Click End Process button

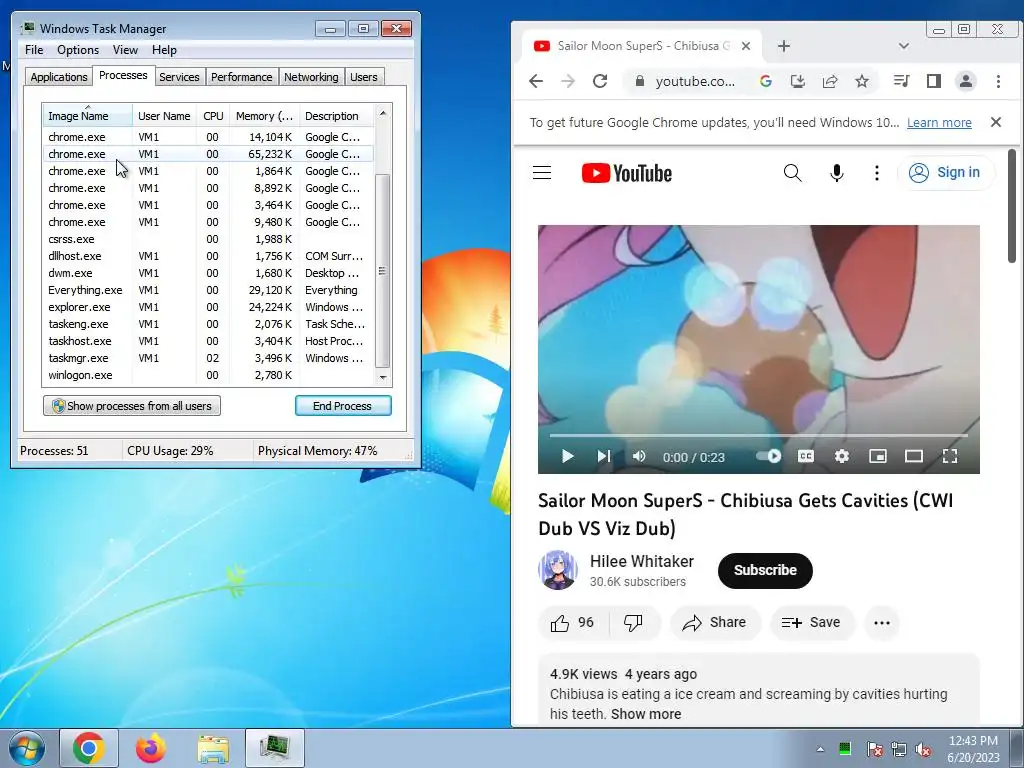point(343,406)
